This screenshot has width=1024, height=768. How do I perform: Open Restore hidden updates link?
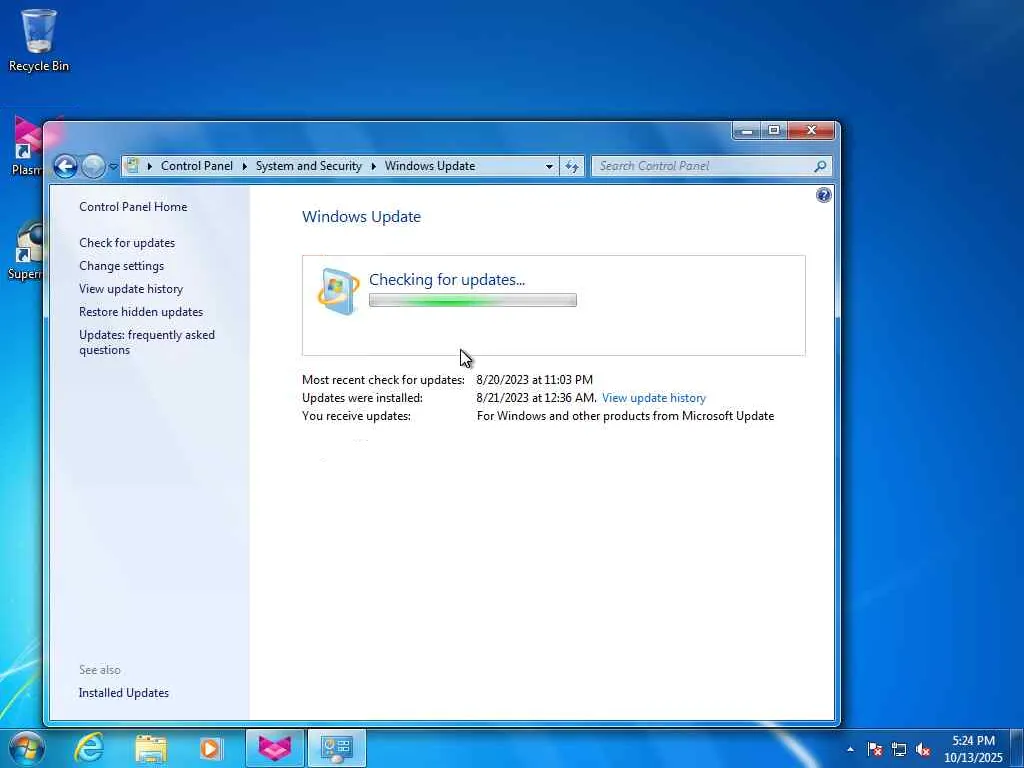(141, 312)
